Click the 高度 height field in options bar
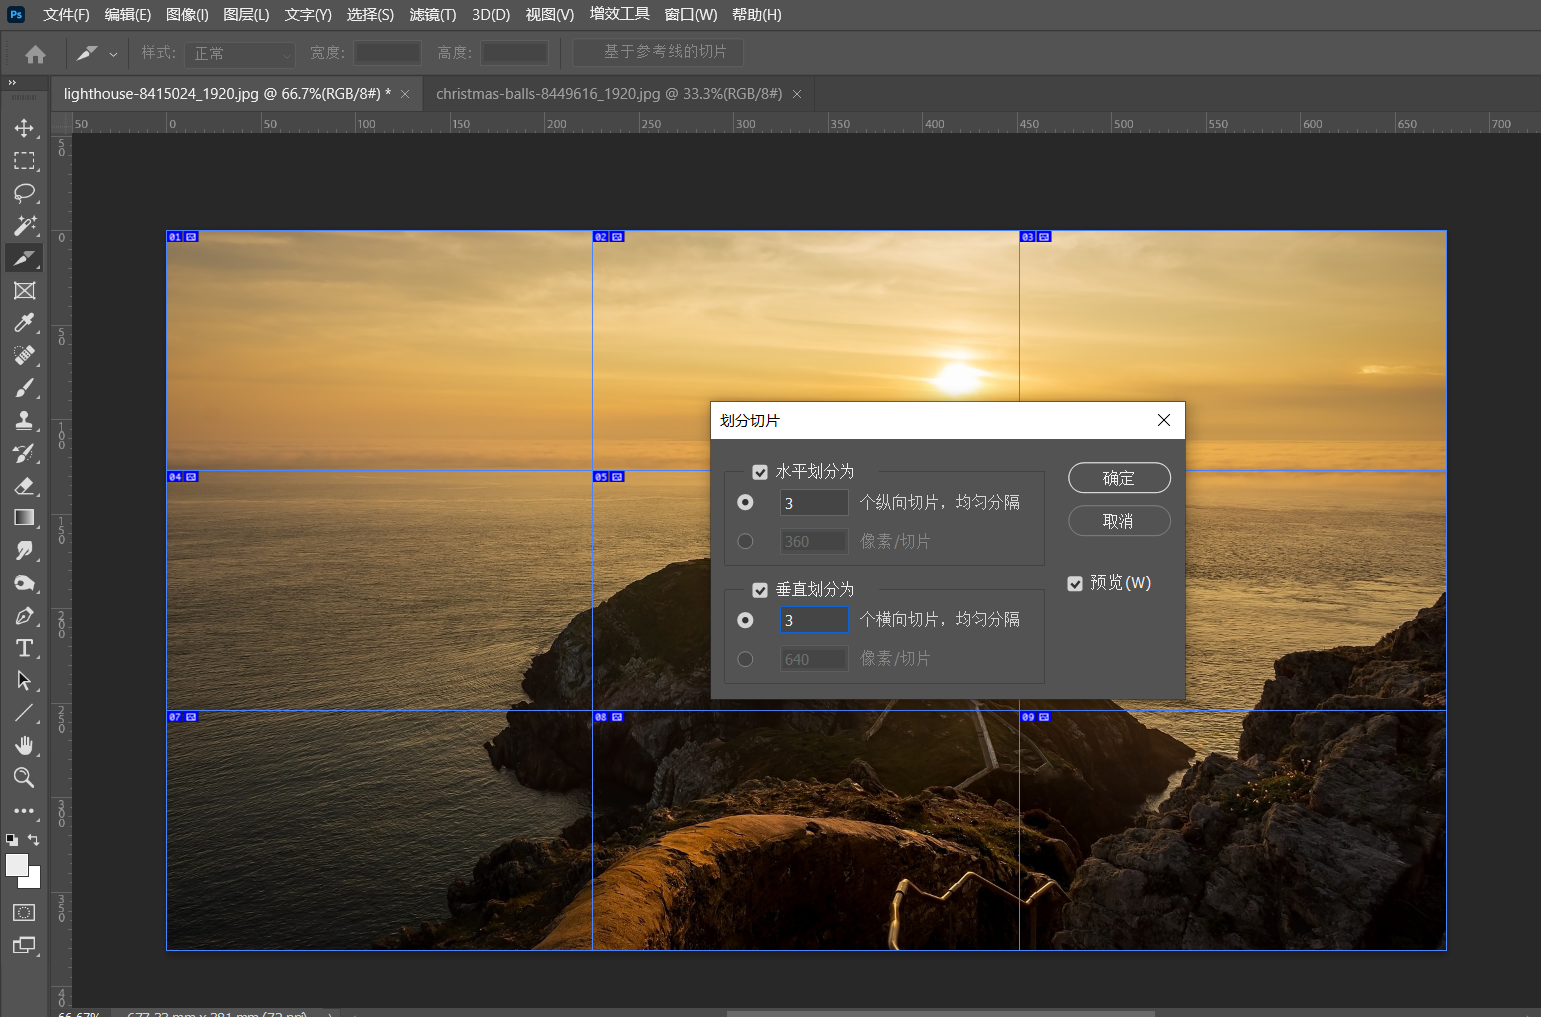The height and width of the screenshot is (1017, 1541). click(x=514, y=53)
